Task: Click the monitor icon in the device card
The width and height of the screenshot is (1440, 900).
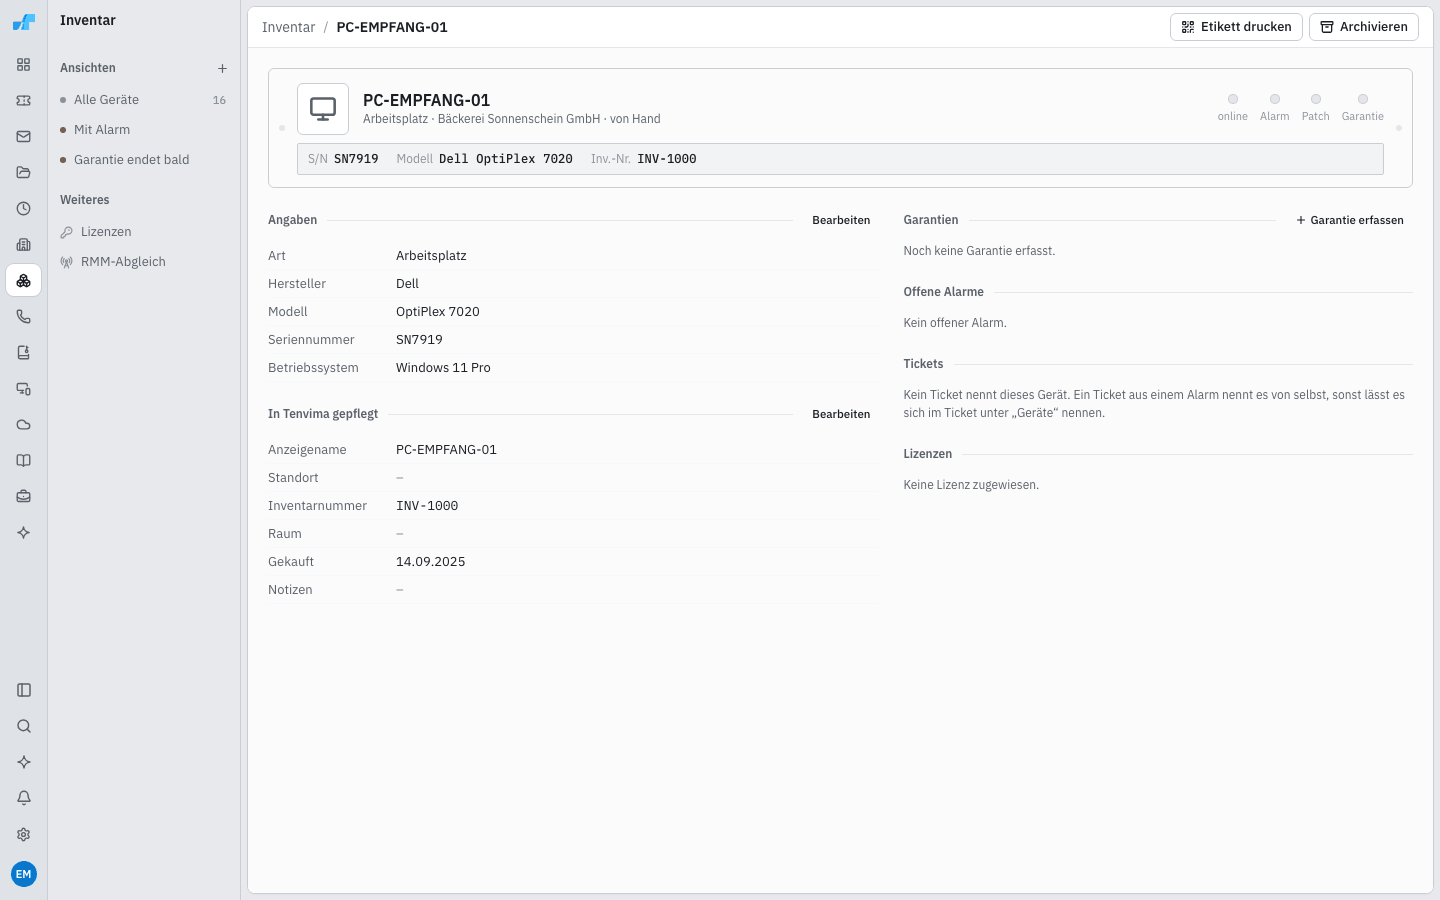Action: pos(323,109)
